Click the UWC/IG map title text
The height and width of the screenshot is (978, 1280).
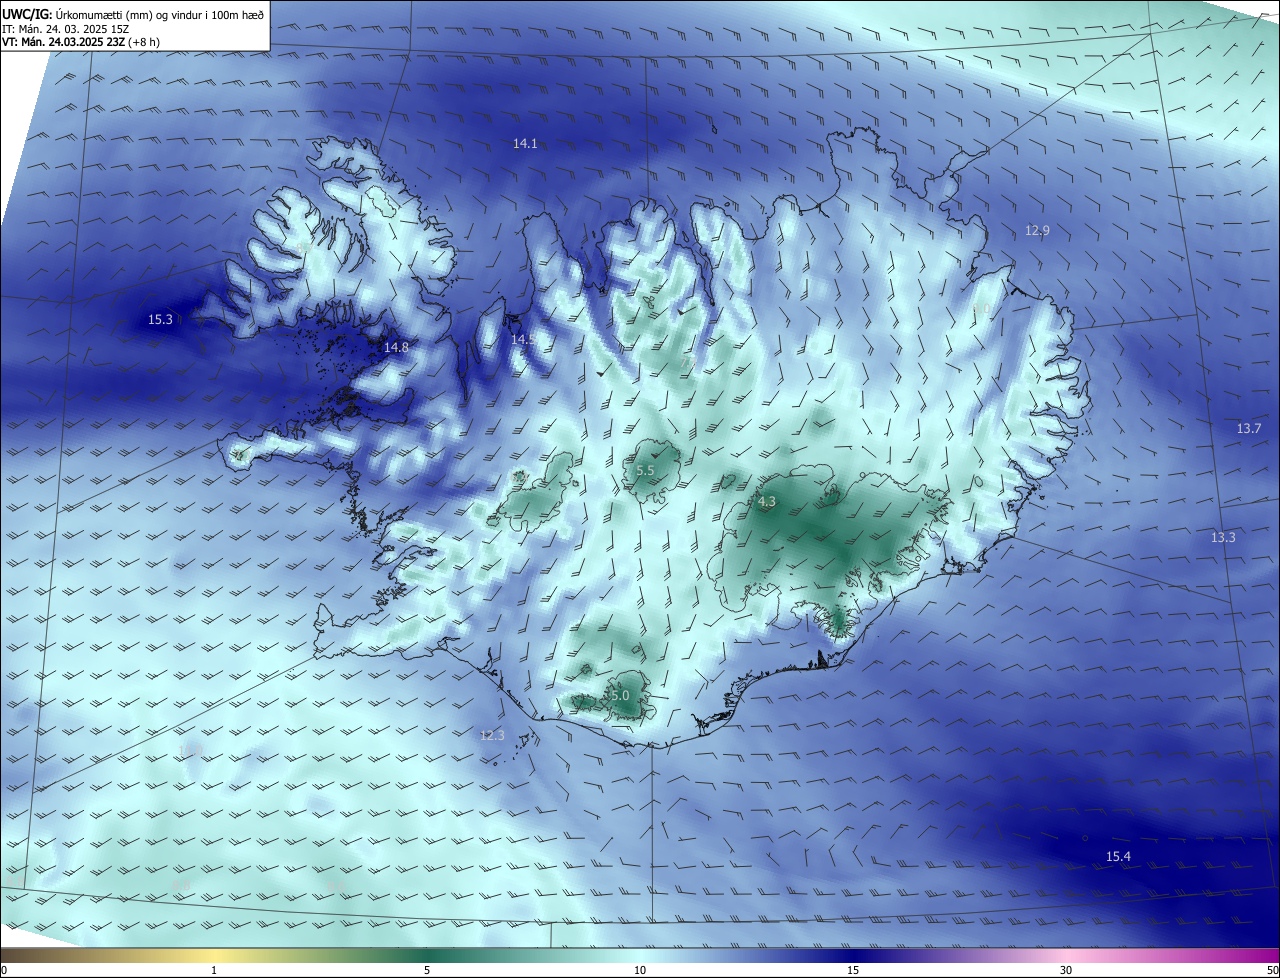pos(133,13)
